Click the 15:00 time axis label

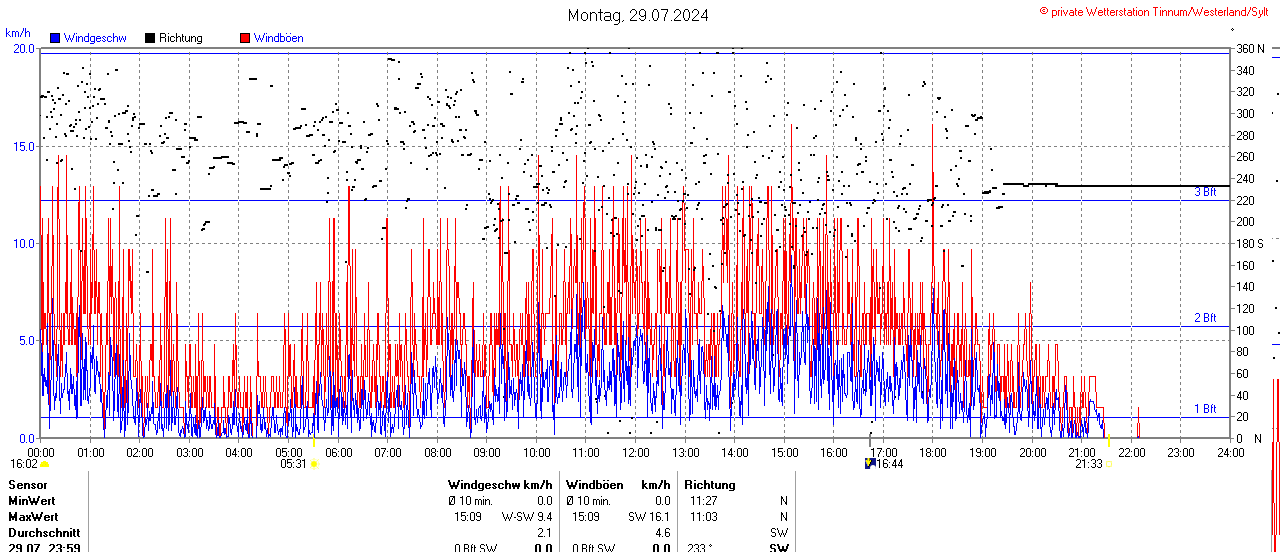[x=785, y=453]
